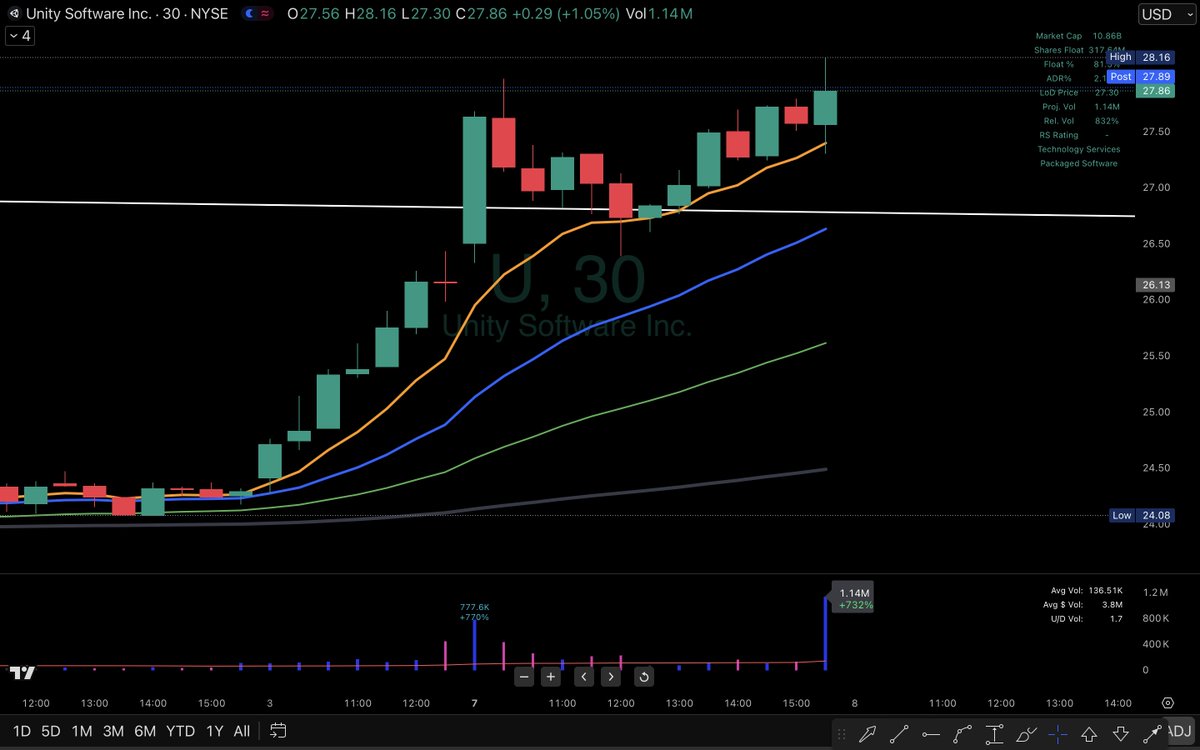Toggle ADJ adjusted data button
The width and height of the screenshot is (1200, 750).
point(1181,731)
